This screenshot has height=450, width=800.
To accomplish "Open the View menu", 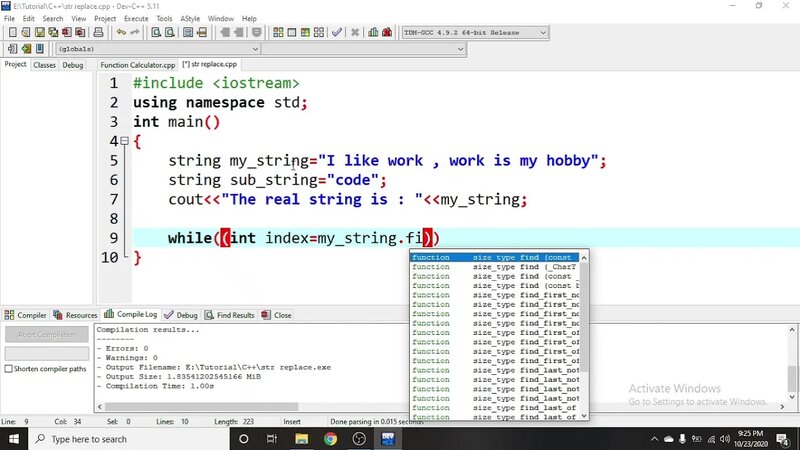I will pyautogui.click(x=79, y=18).
